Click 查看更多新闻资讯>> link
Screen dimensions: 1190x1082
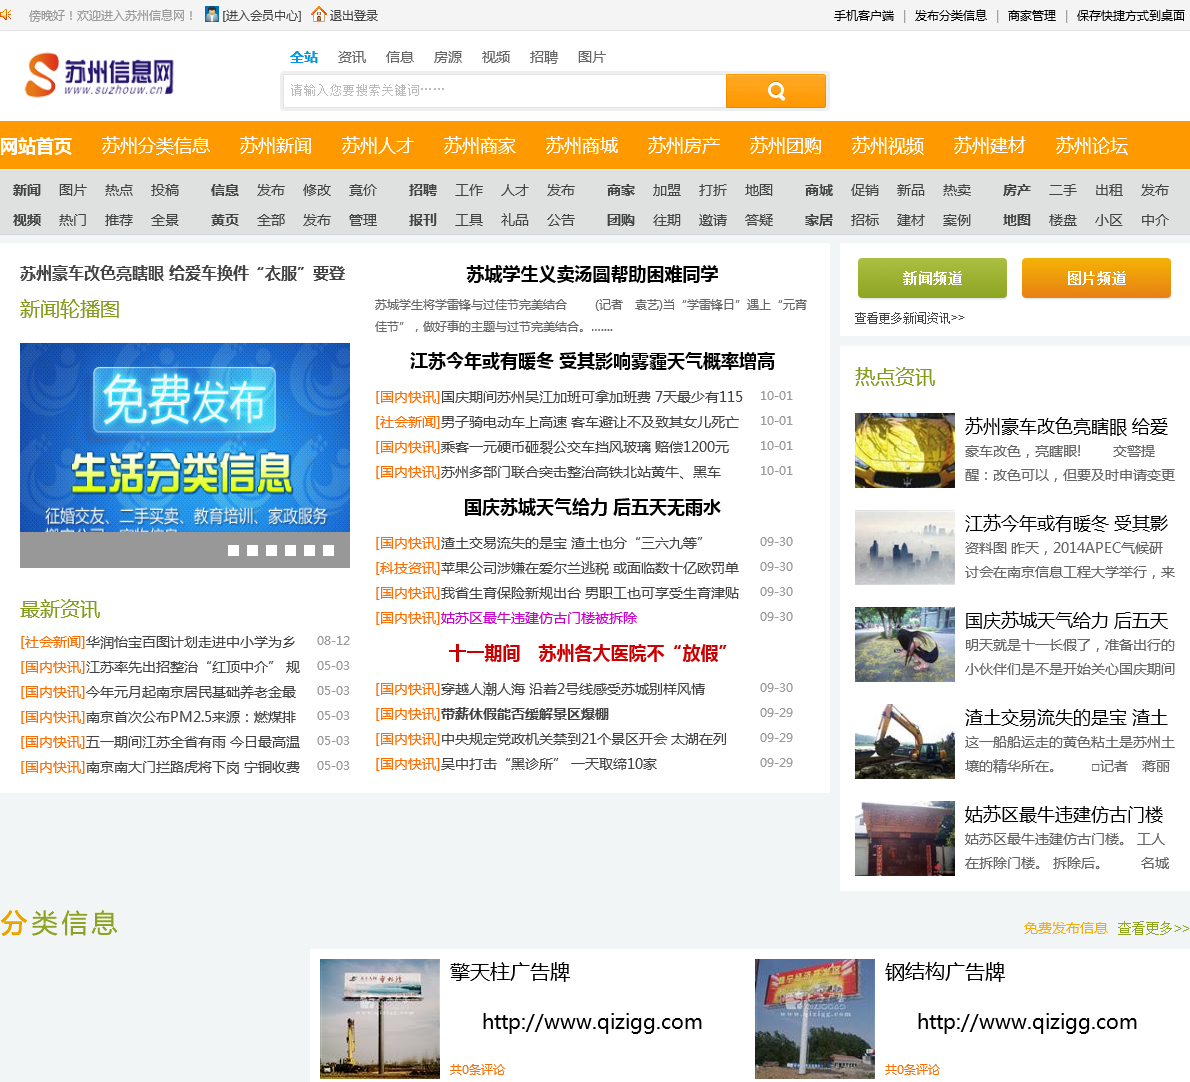click(909, 318)
